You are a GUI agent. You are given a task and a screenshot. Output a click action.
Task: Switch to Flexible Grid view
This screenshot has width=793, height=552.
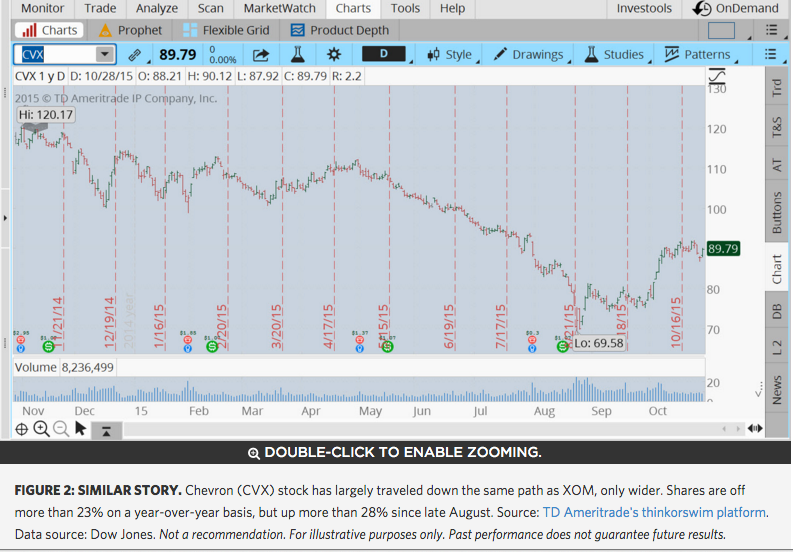tap(227, 30)
